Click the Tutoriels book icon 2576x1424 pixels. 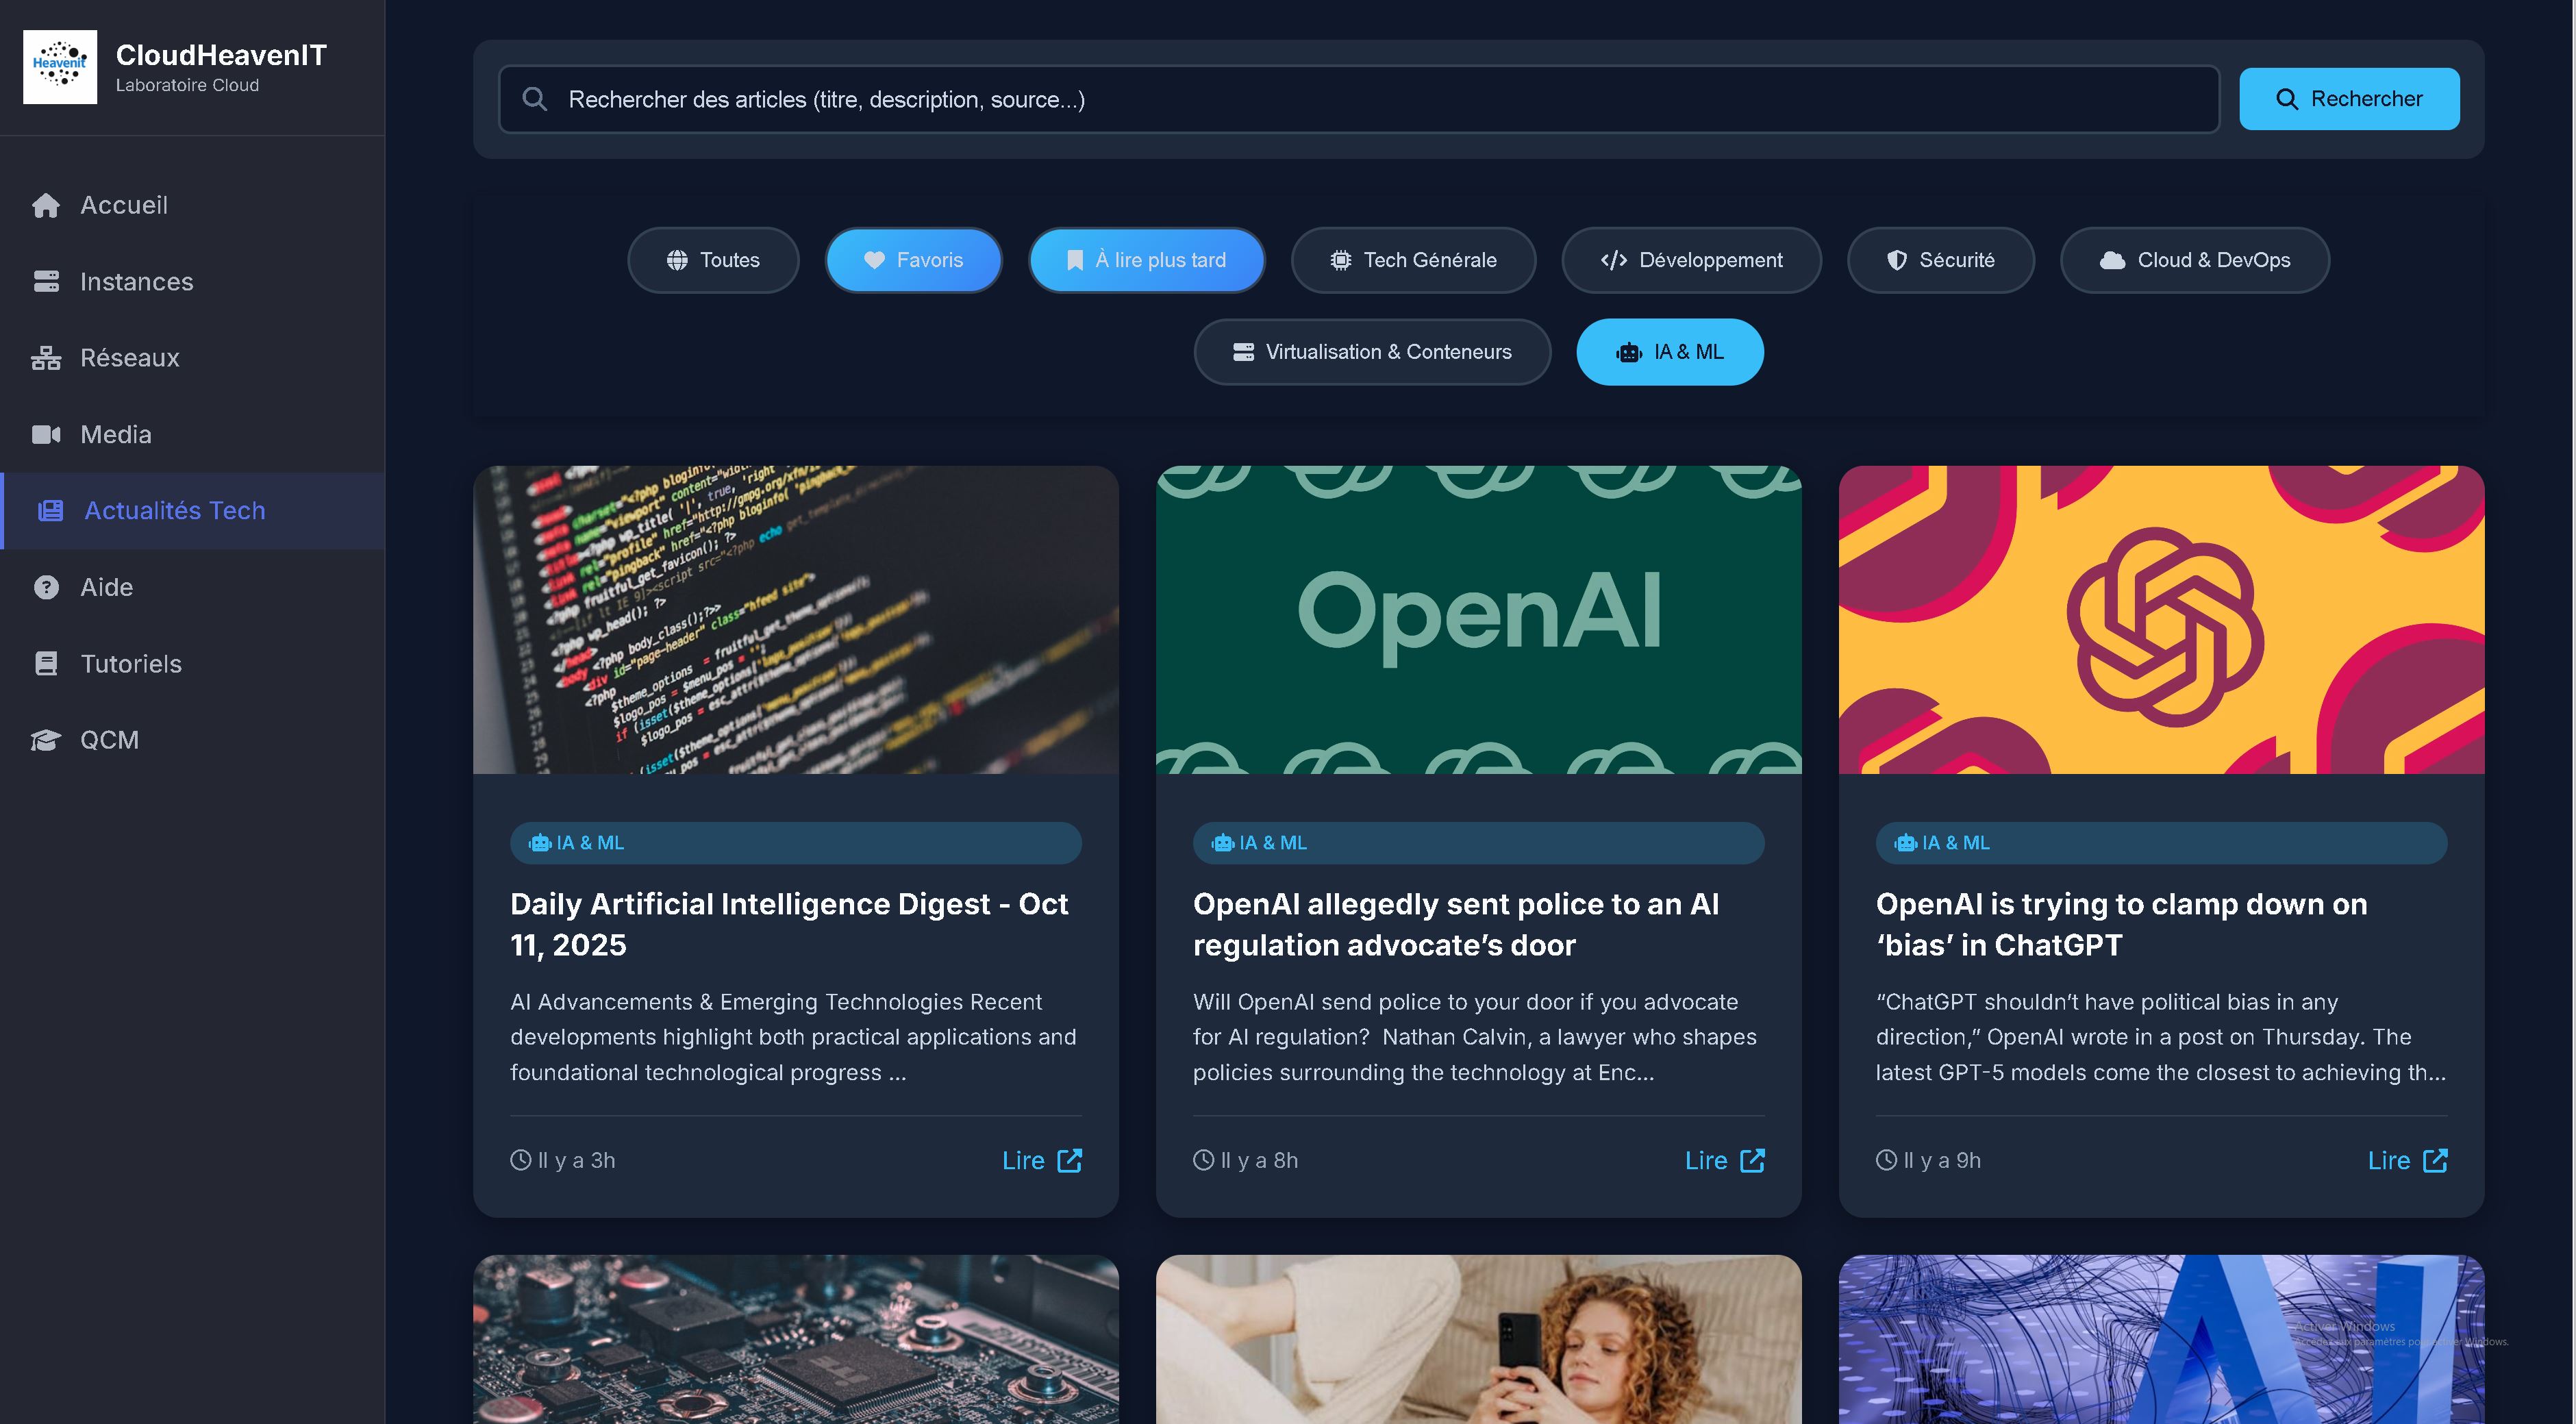pyautogui.click(x=46, y=664)
